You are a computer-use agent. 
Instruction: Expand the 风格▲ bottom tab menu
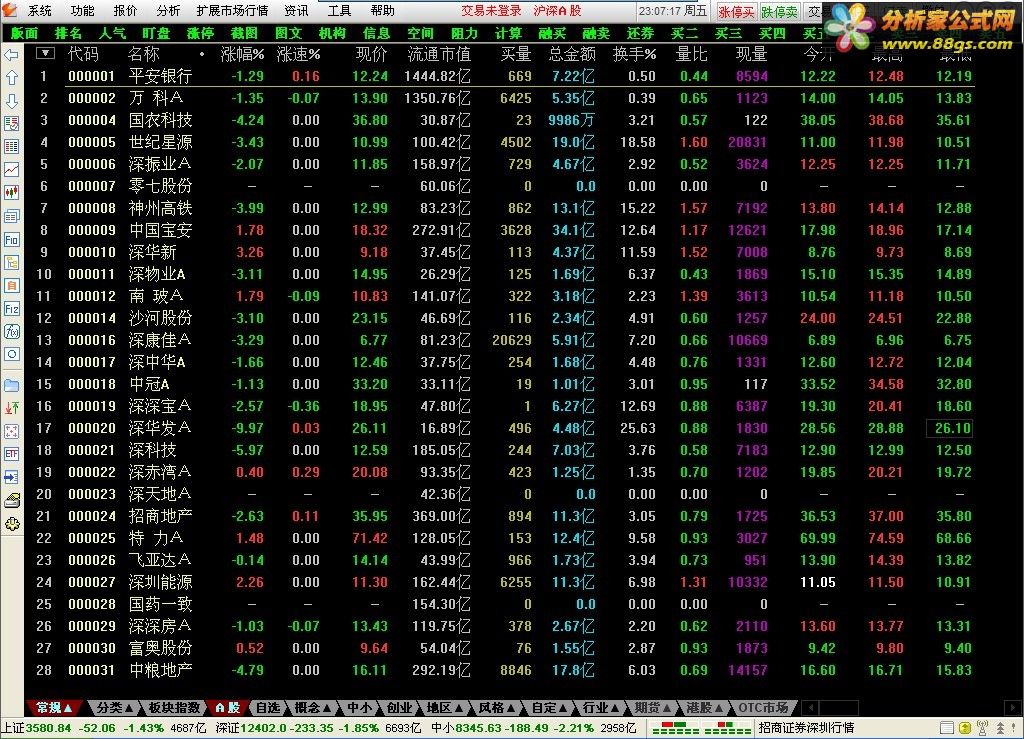[496, 708]
